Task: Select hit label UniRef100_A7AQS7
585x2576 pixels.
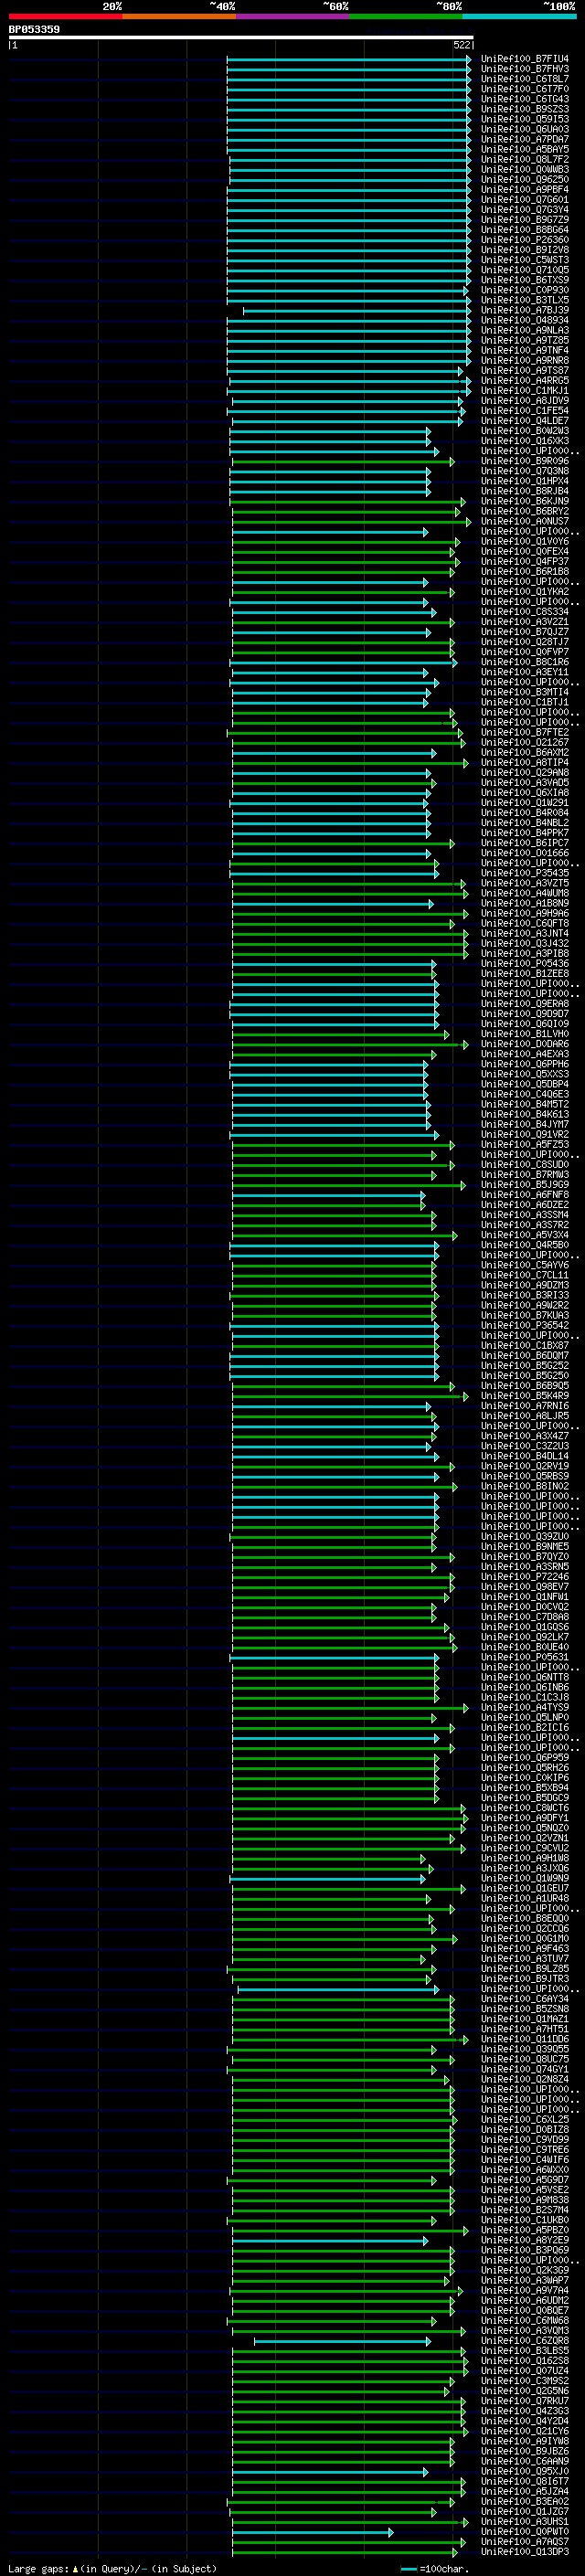Action: (x=525, y=2542)
